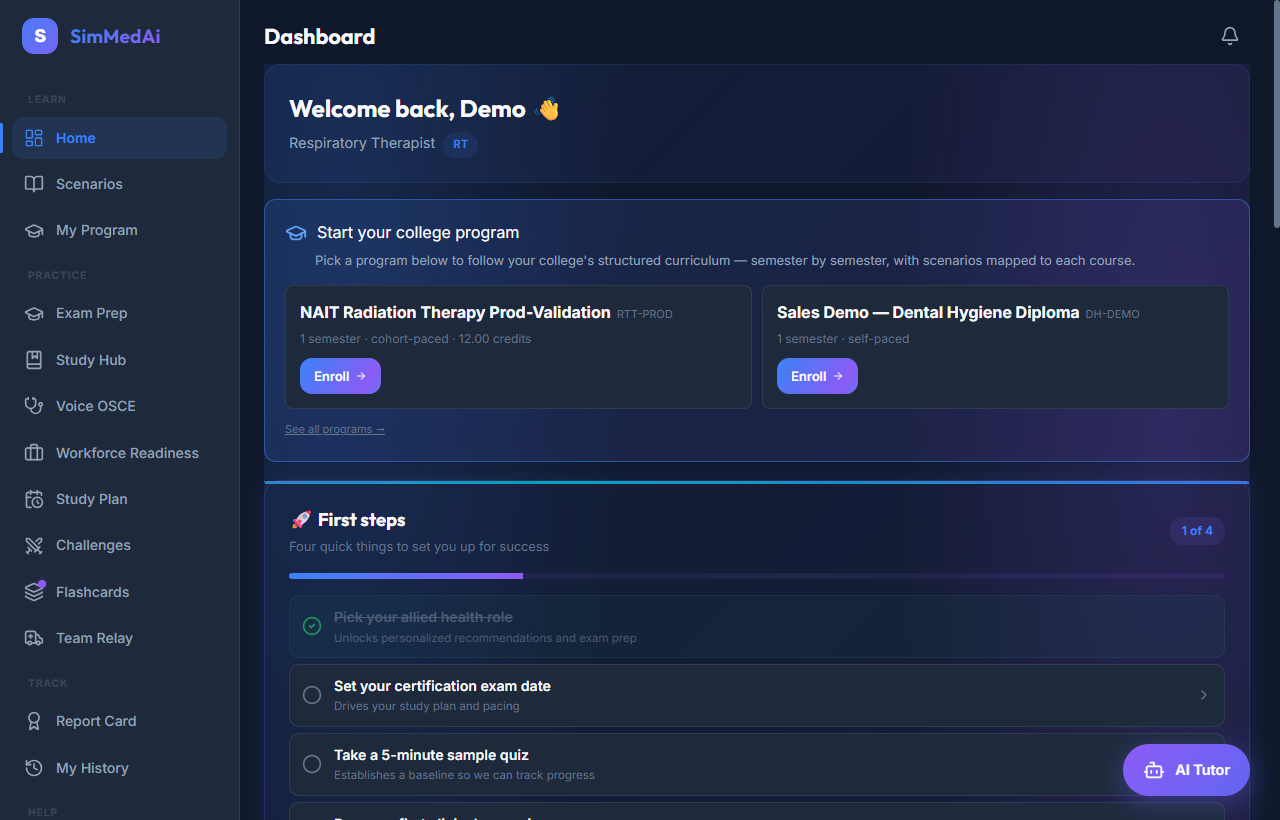The image size is (1280, 820).
Task: Click the Sales Demo — Dental Hygiene Diploma title
Action: 928,312
